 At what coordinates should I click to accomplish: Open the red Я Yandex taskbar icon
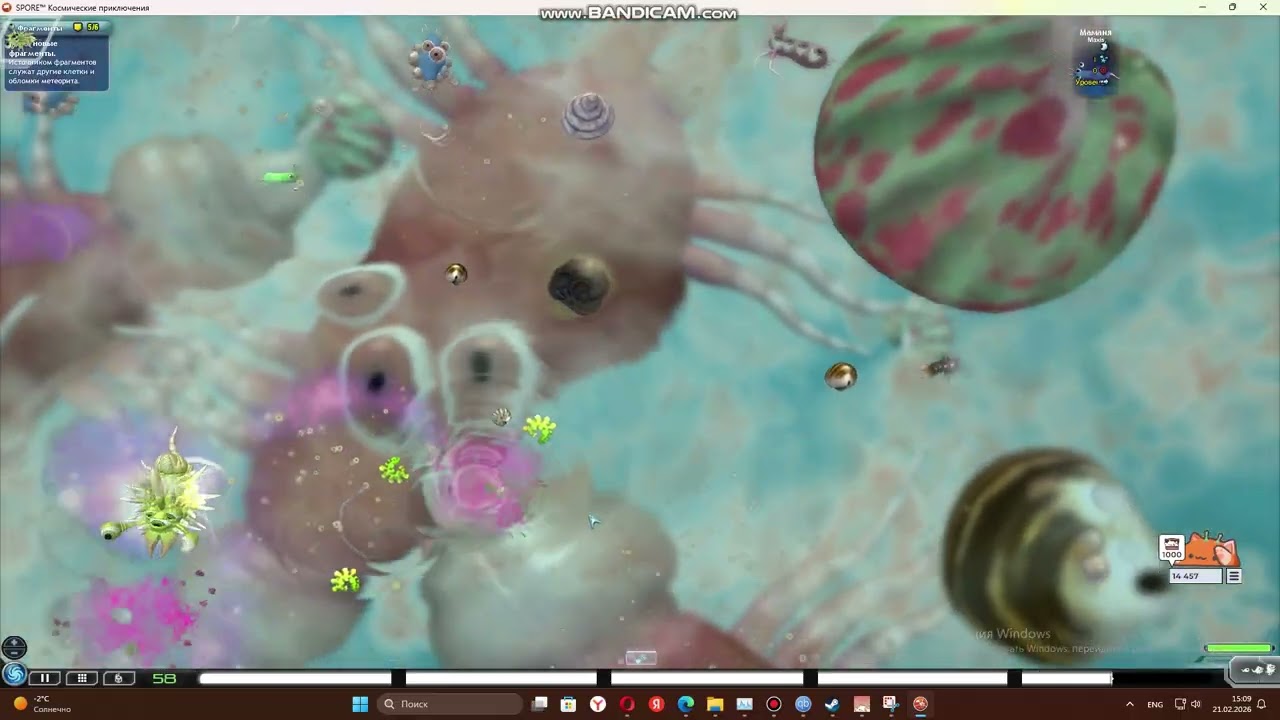[x=656, y=704]
